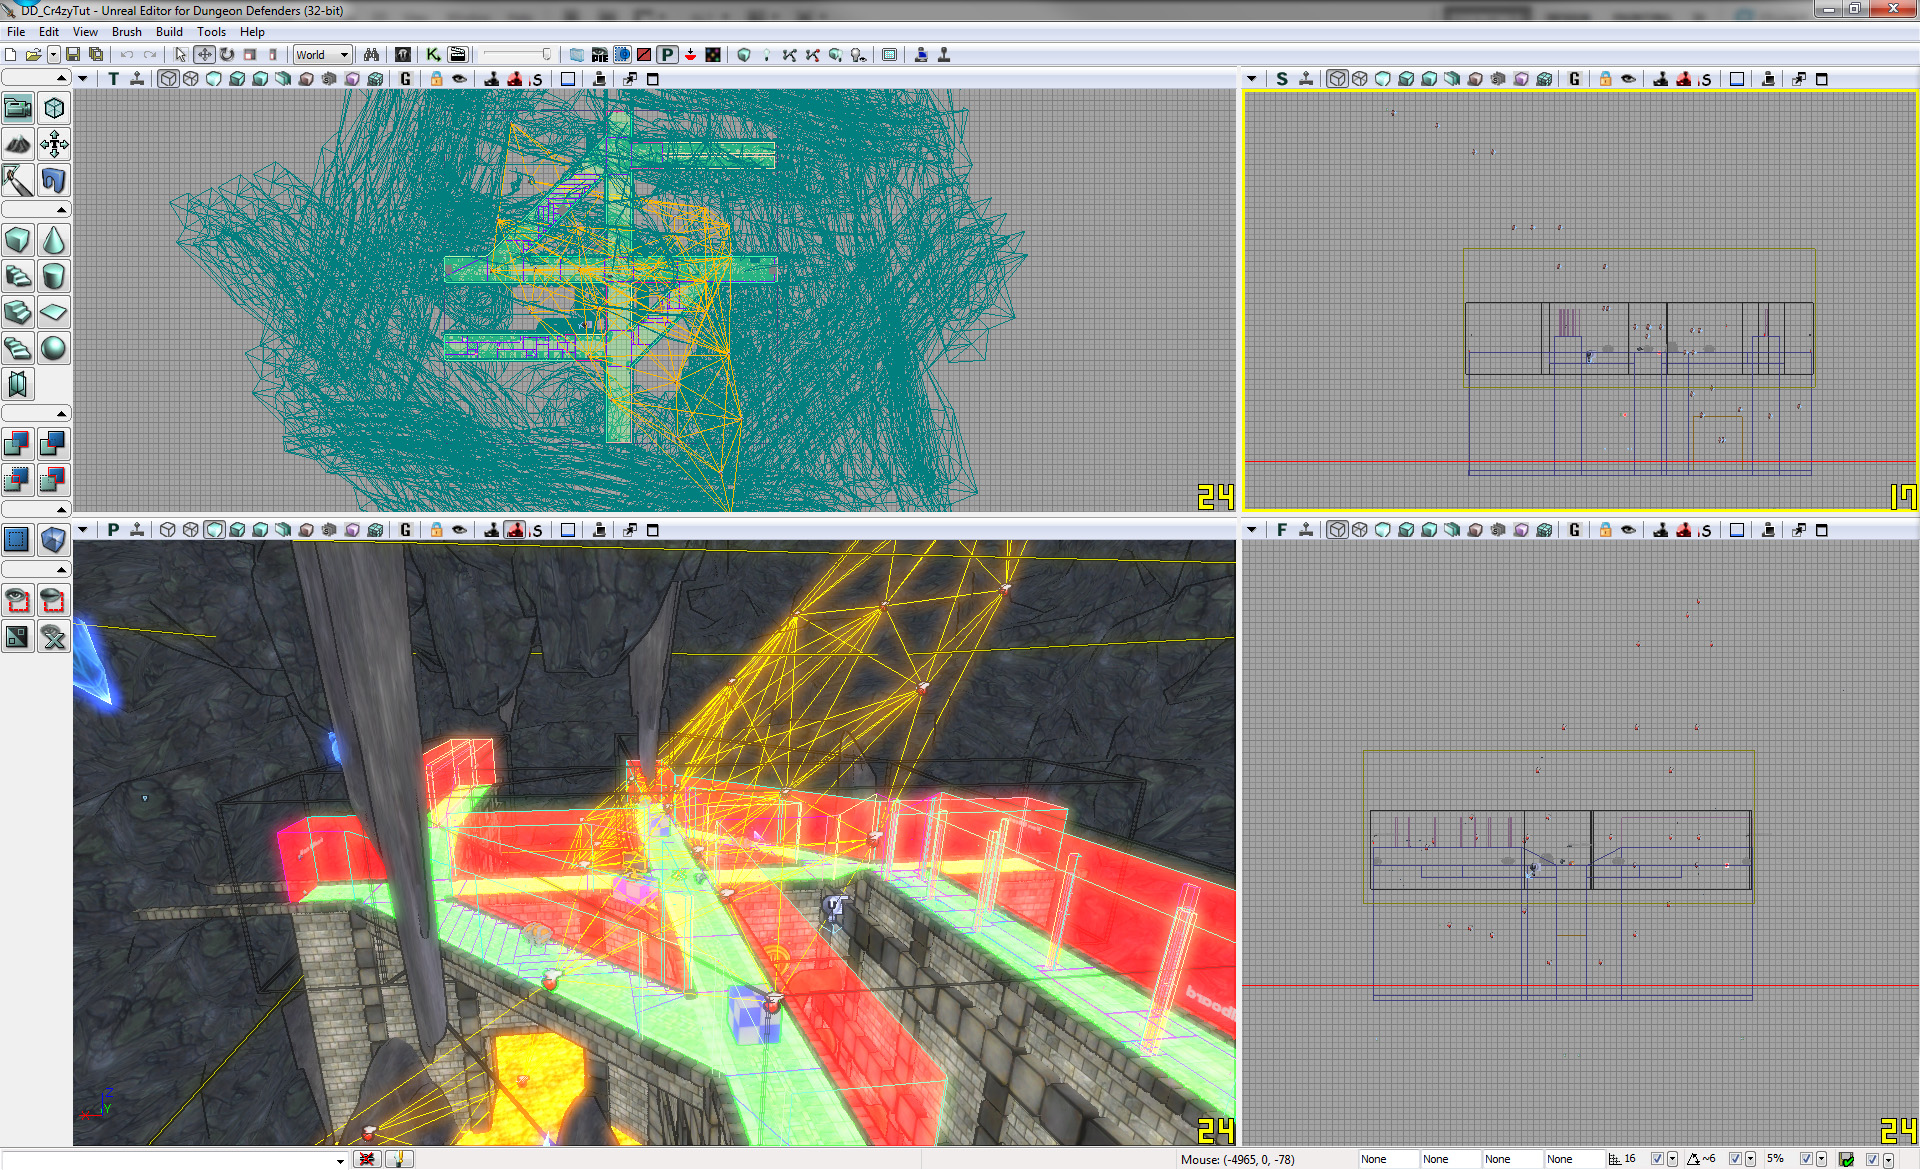
Task: Open the recent files dropdown arrow
Action: (53, 55)
